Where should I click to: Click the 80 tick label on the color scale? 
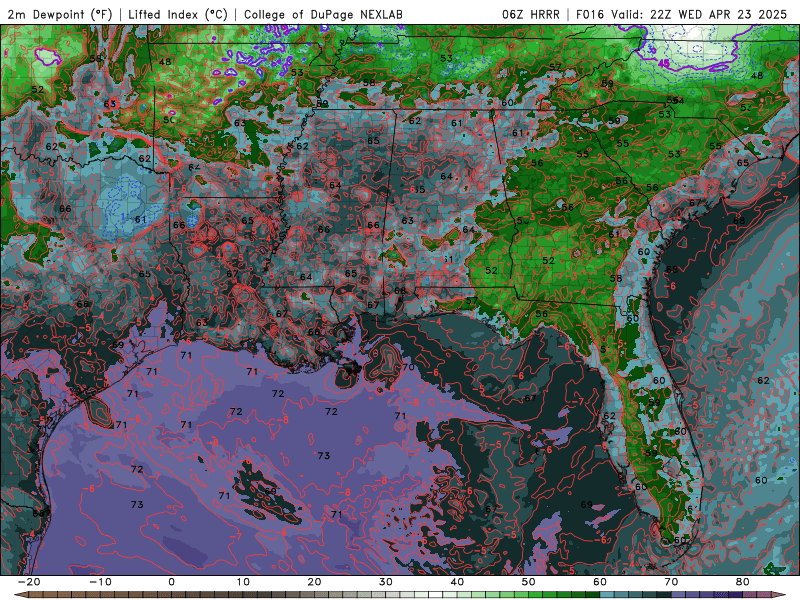pos(743,582)
